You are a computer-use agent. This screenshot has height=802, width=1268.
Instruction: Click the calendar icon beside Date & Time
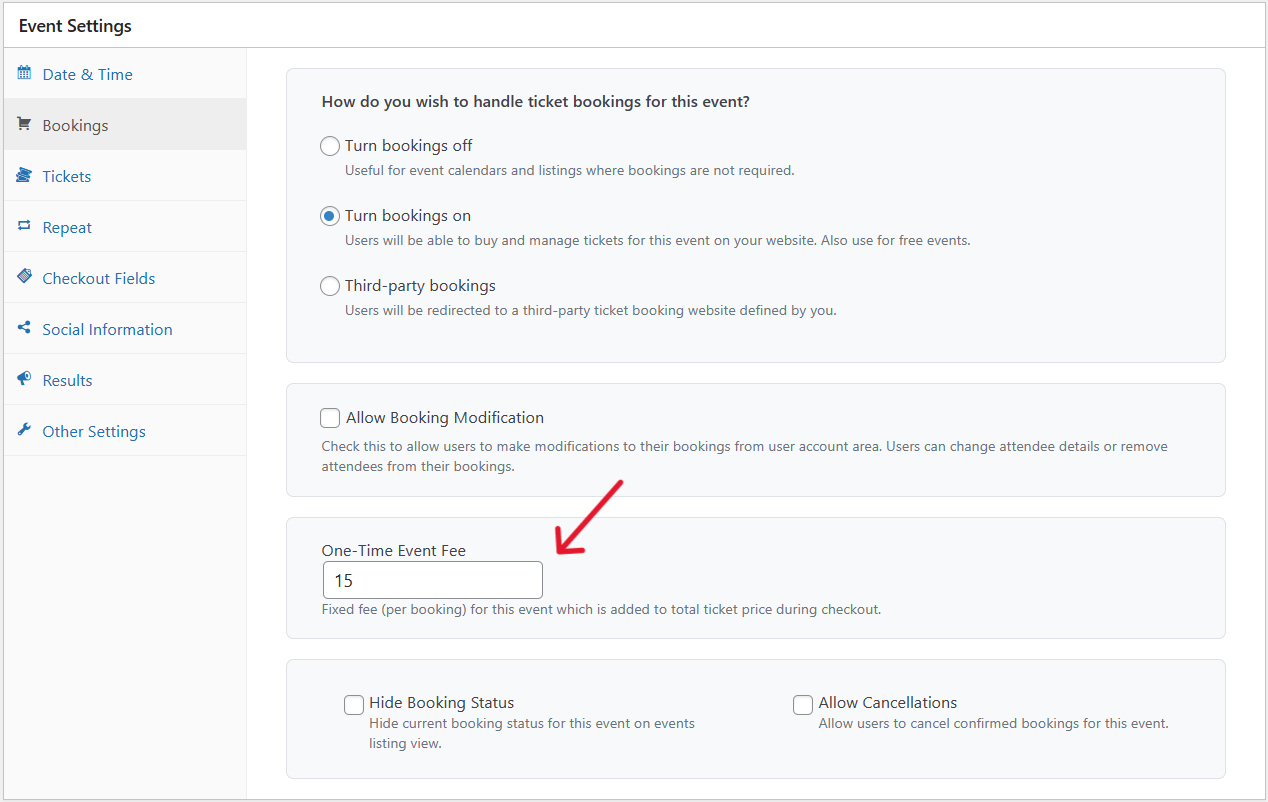point(24,73)
